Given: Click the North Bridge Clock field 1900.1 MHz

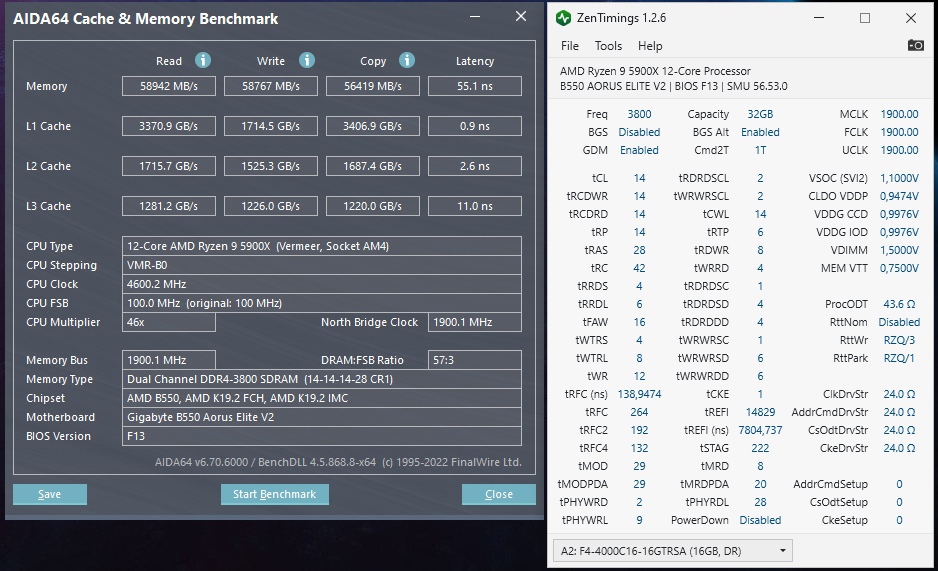Looking at the screenshot, I should pyautogui.click(x=475, y=322).
